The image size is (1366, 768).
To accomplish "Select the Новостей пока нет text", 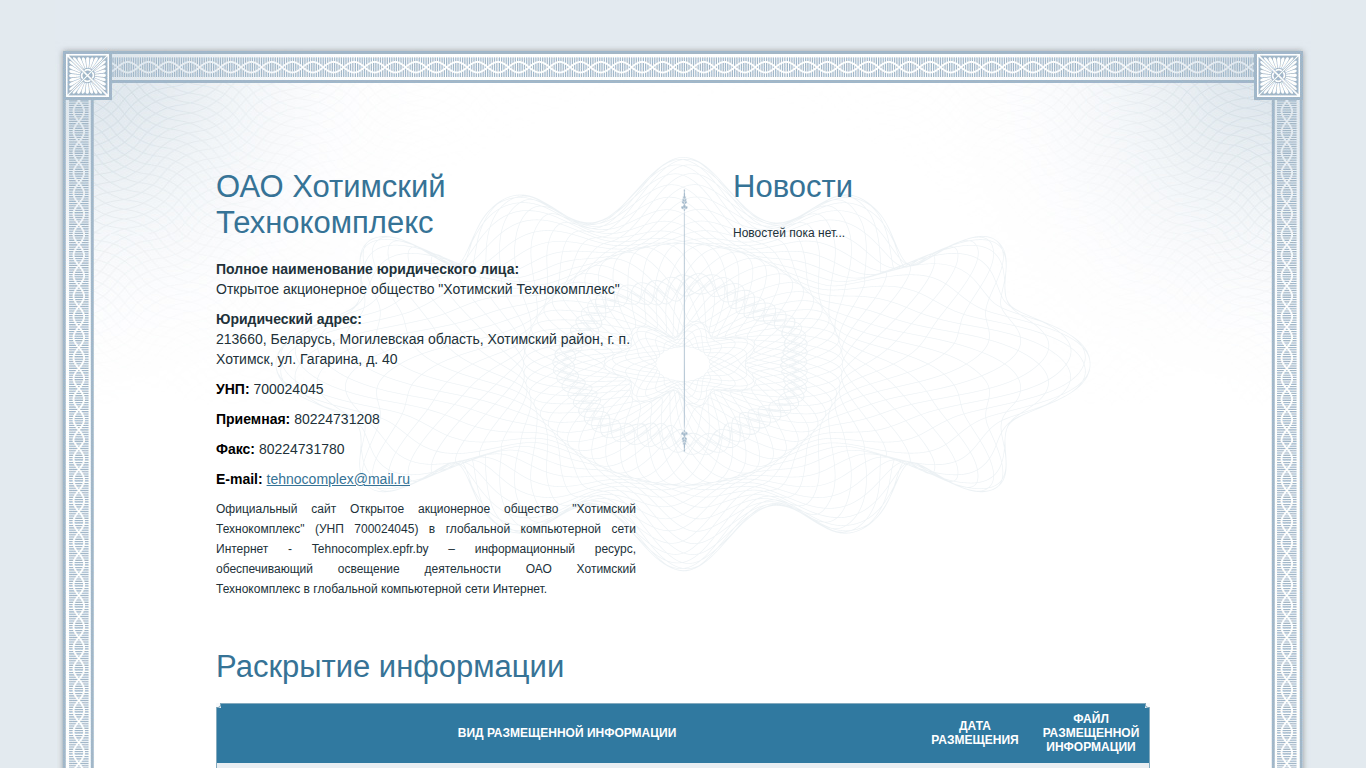I will pyautogui.click(x=789, y=233).
